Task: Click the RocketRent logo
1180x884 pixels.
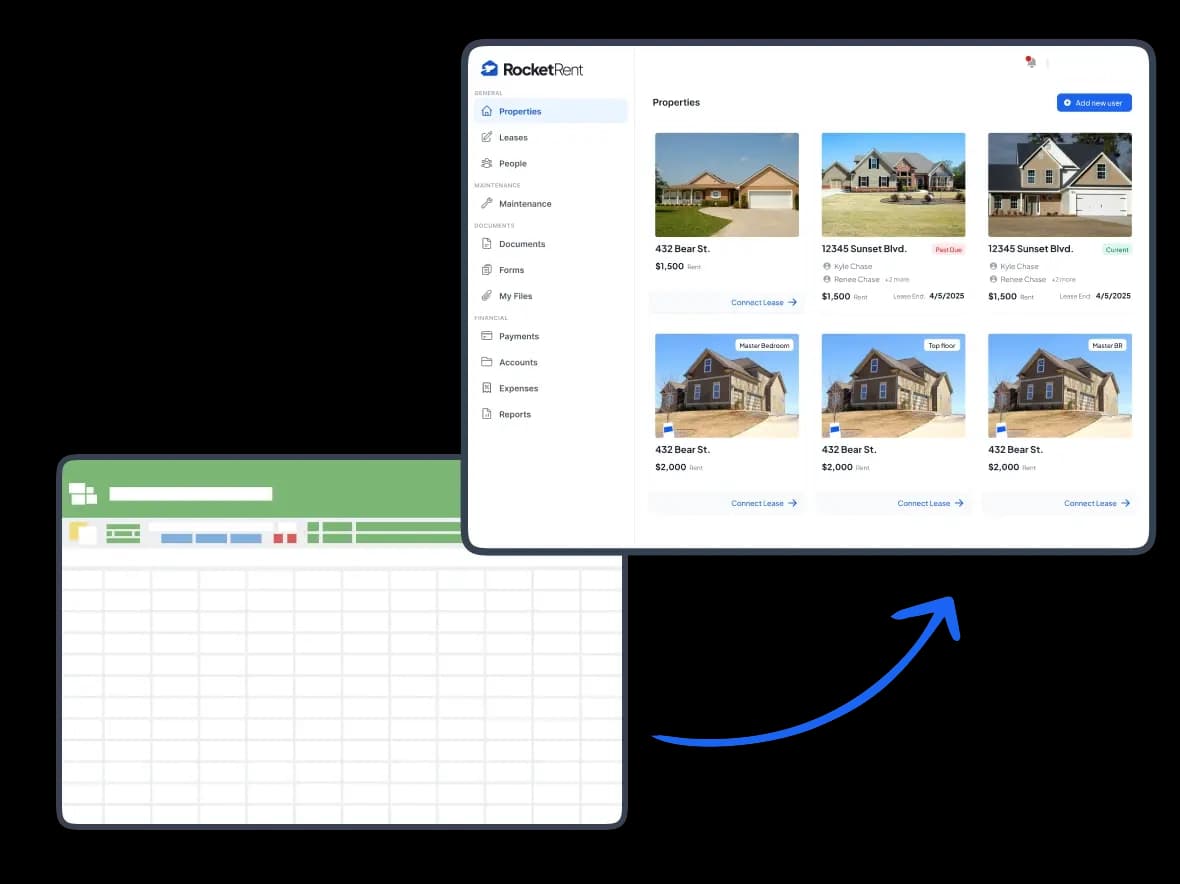Action: point(531,69)
